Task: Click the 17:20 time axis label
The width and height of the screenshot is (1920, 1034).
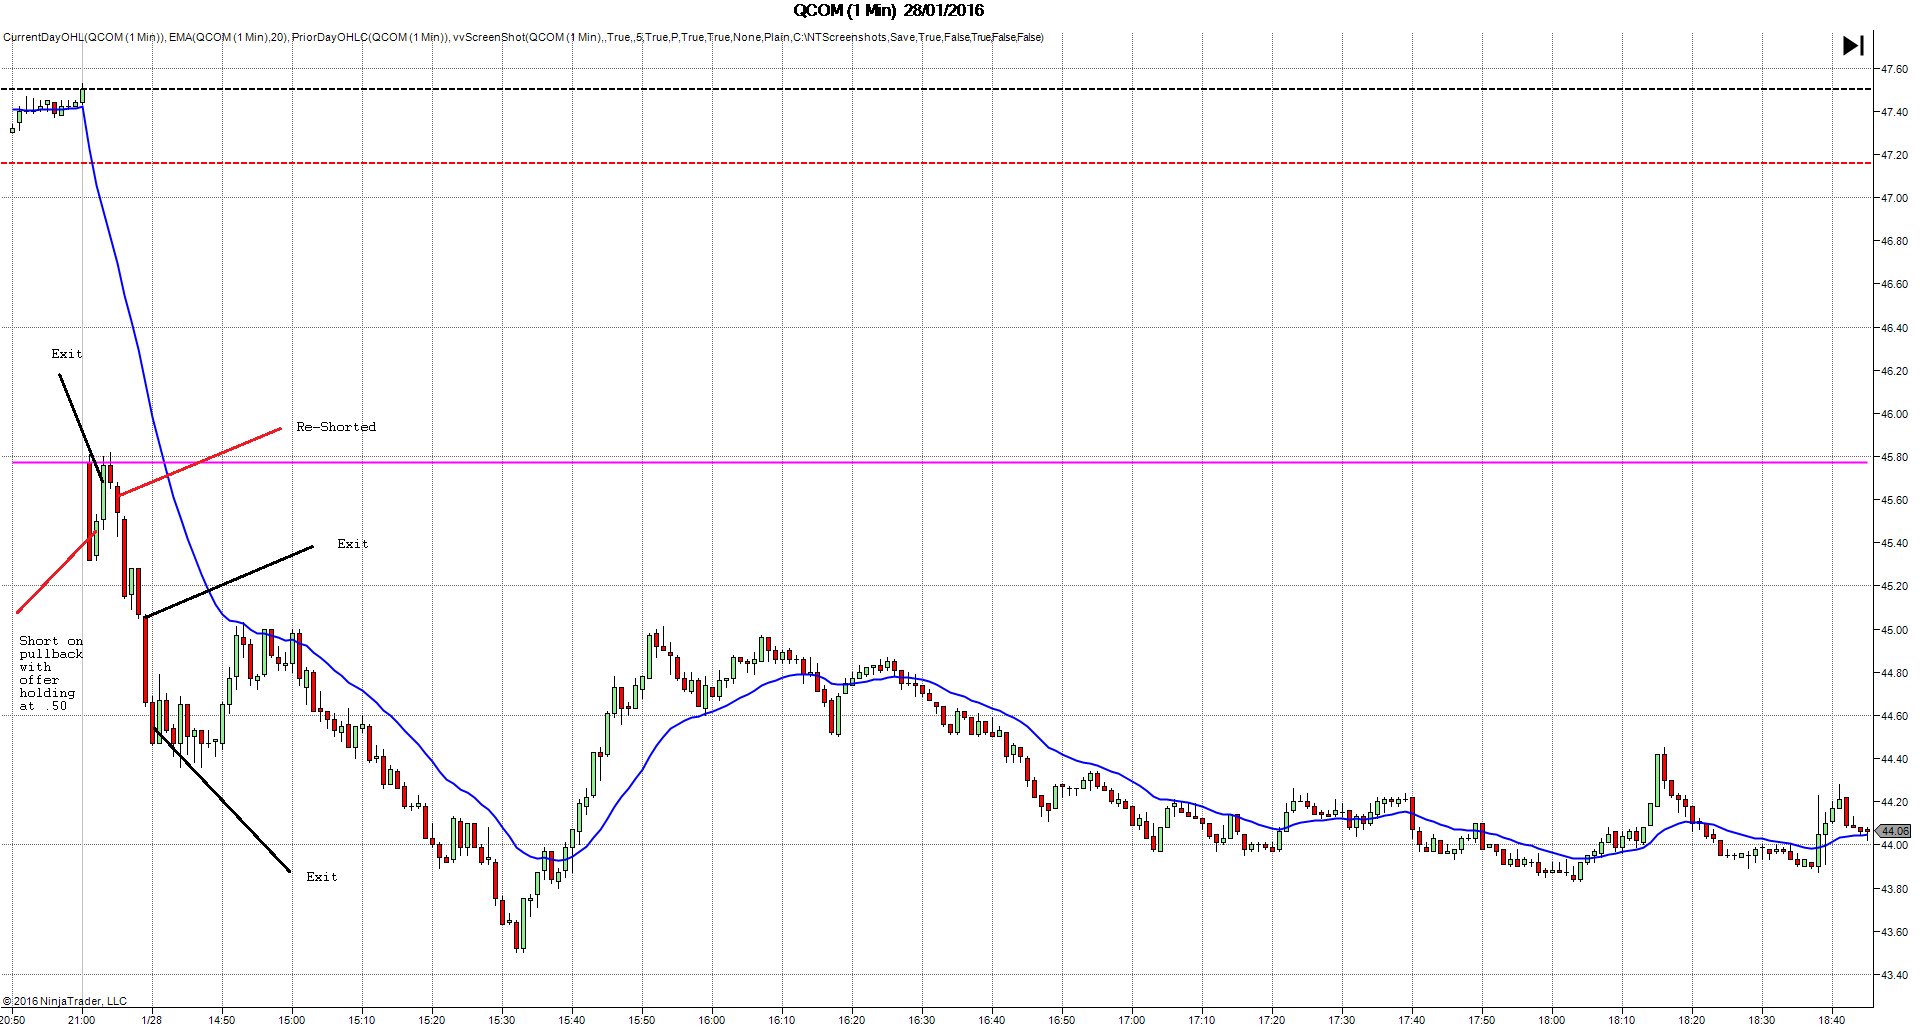Action: click(1272, 1021)
